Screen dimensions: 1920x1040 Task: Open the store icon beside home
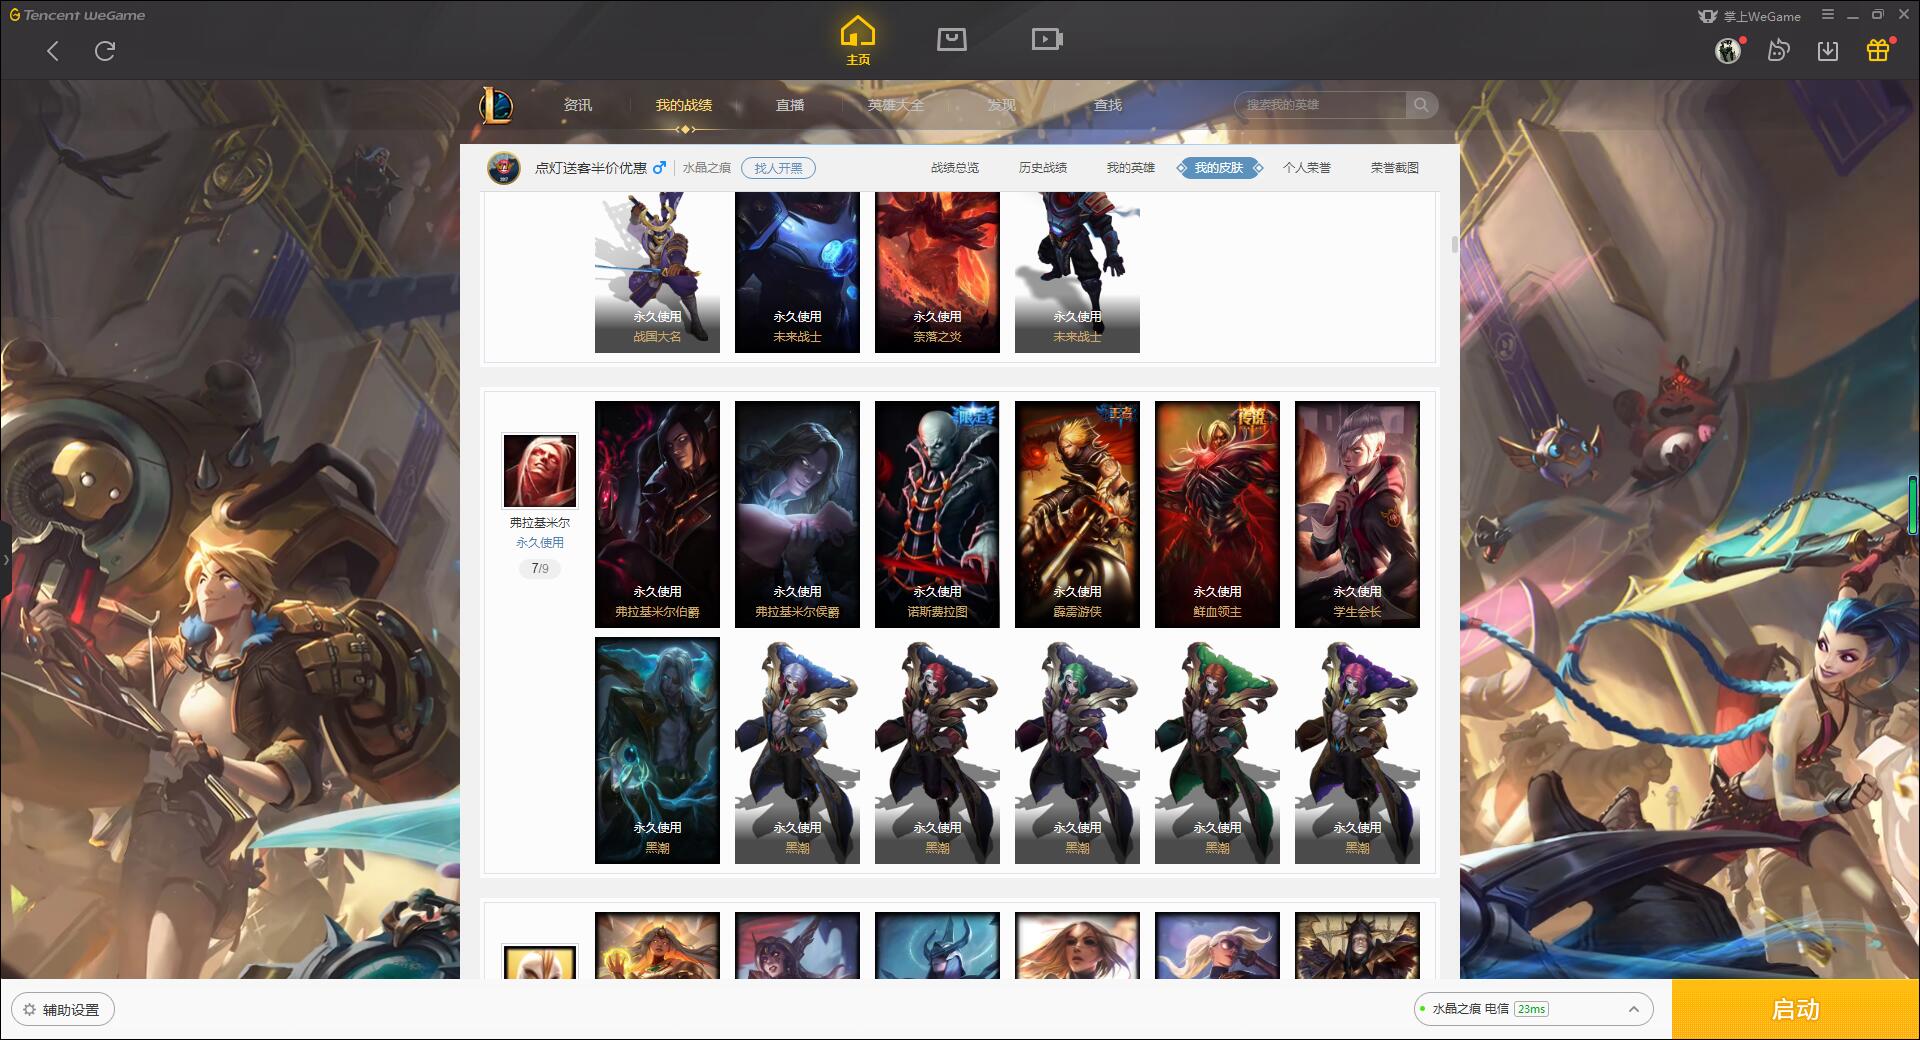(951, 39)
